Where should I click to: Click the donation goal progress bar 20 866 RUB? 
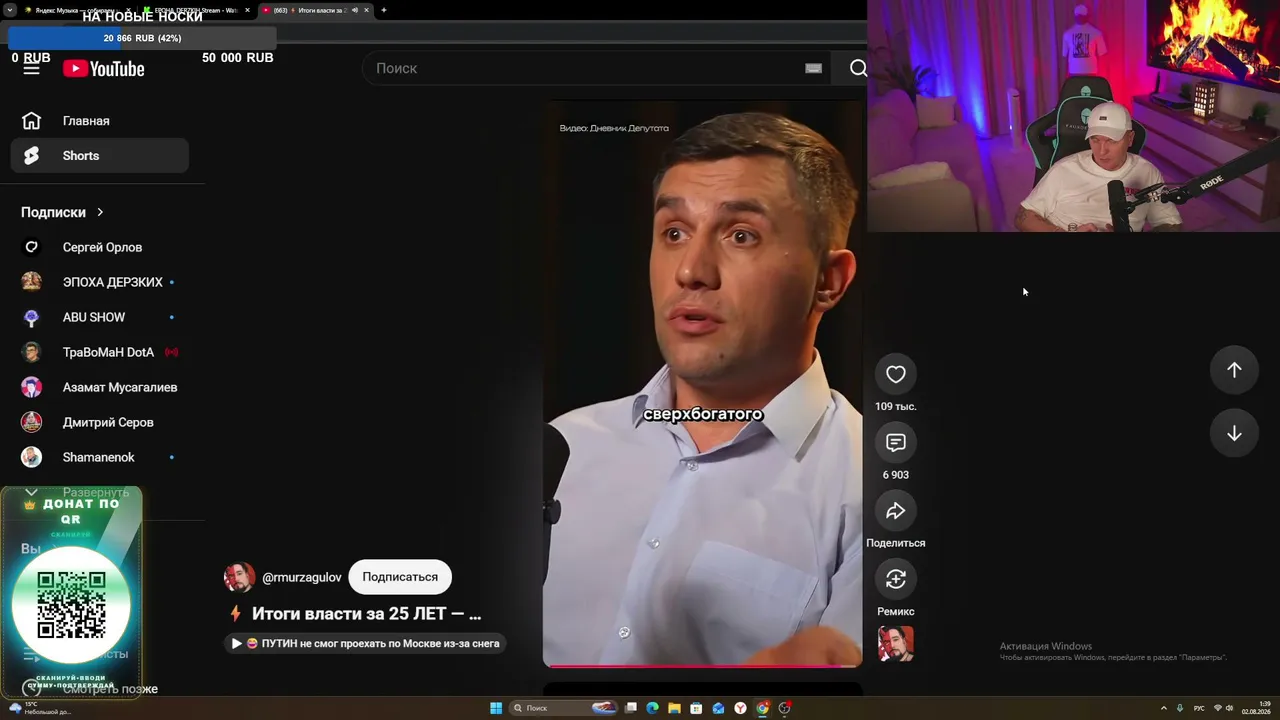[142, 38]
